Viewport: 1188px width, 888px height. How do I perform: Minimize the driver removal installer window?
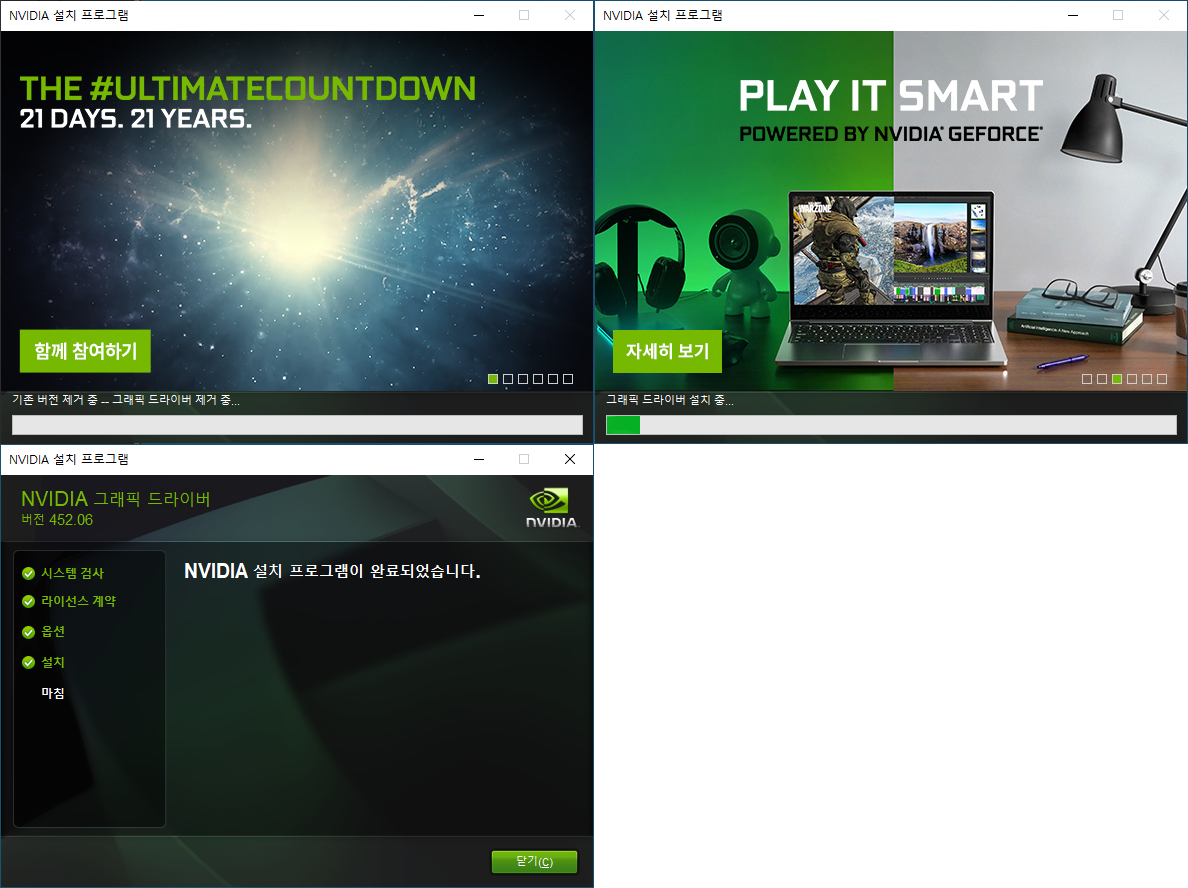(x=479, y=15)
